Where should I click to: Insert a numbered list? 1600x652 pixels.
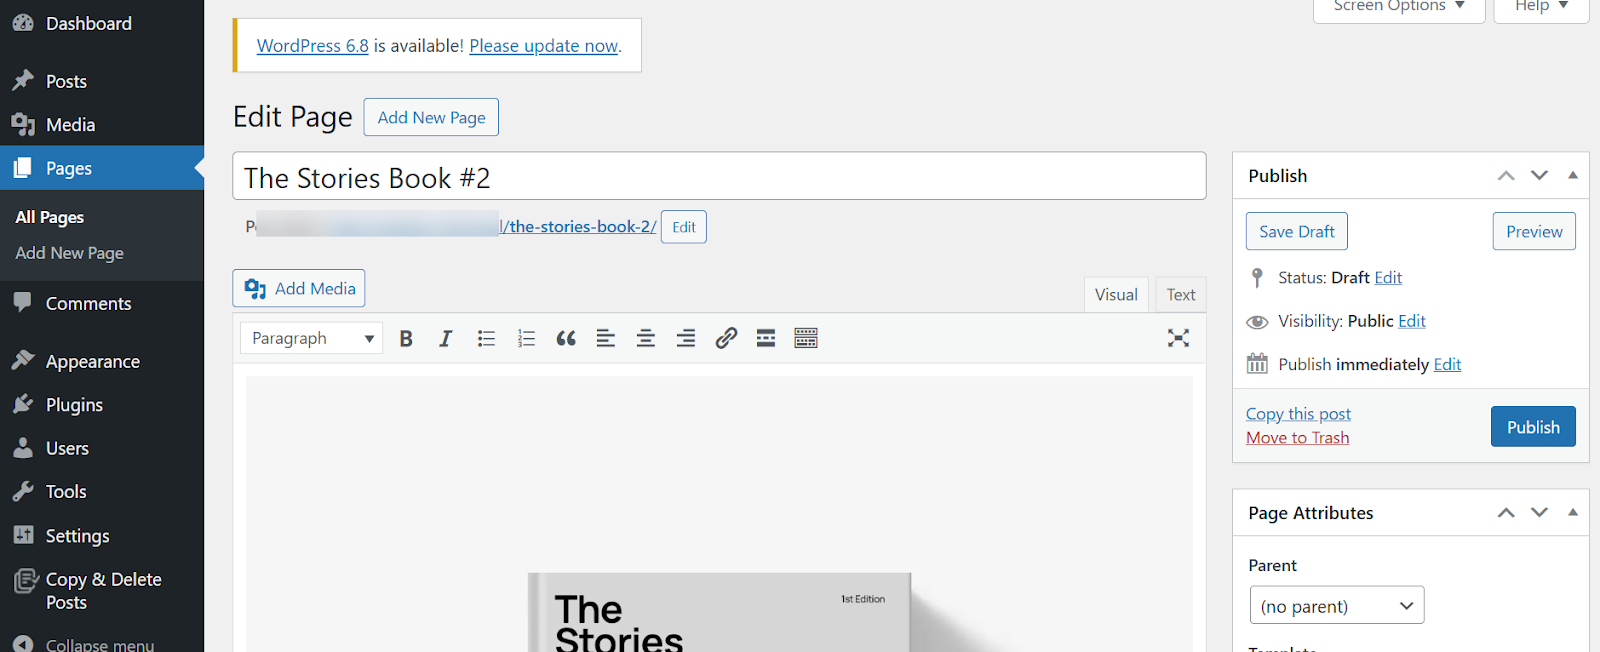point(526,338)
